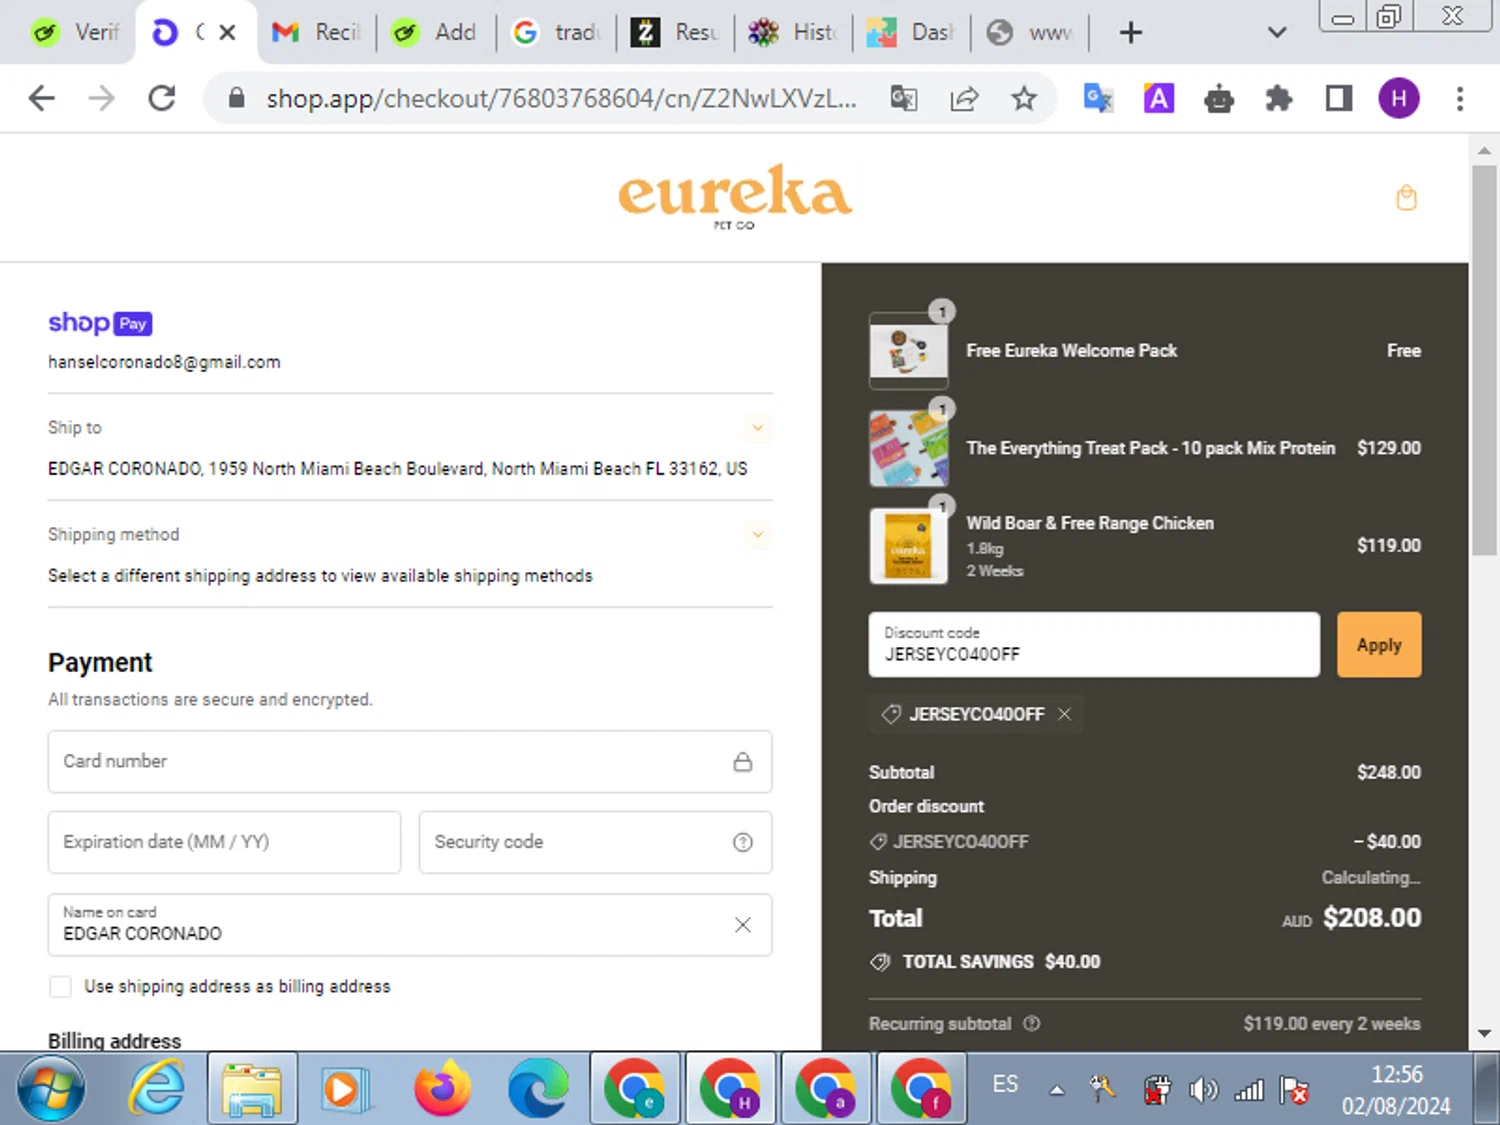The image size is (1500, 1125).
Task: Click the robot extension icon
Action: point(1218,98)
